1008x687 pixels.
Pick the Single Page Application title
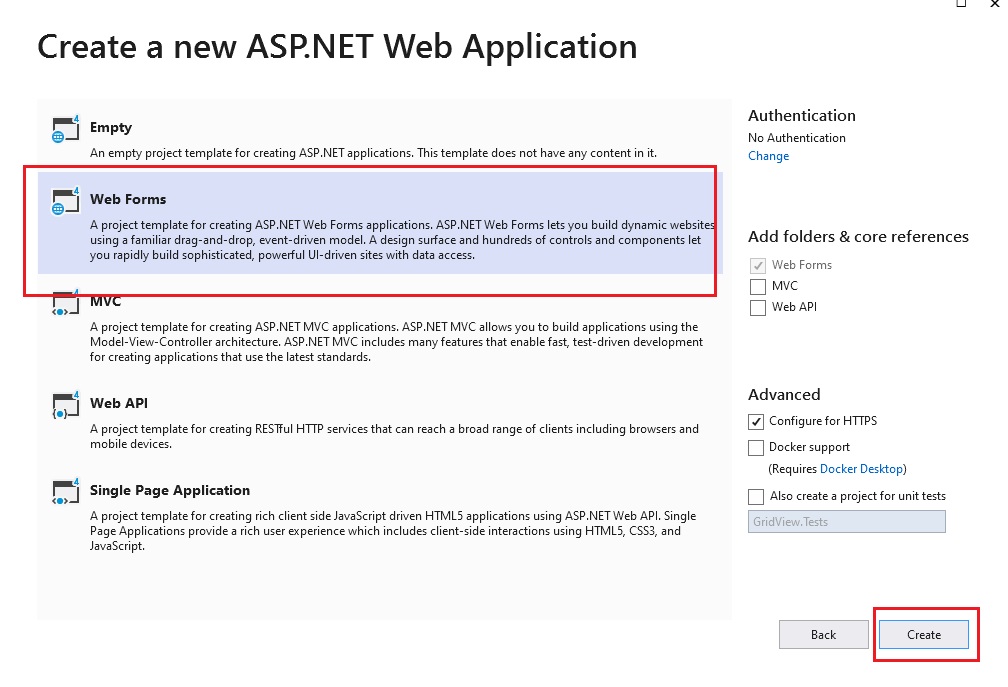(170, 490)
